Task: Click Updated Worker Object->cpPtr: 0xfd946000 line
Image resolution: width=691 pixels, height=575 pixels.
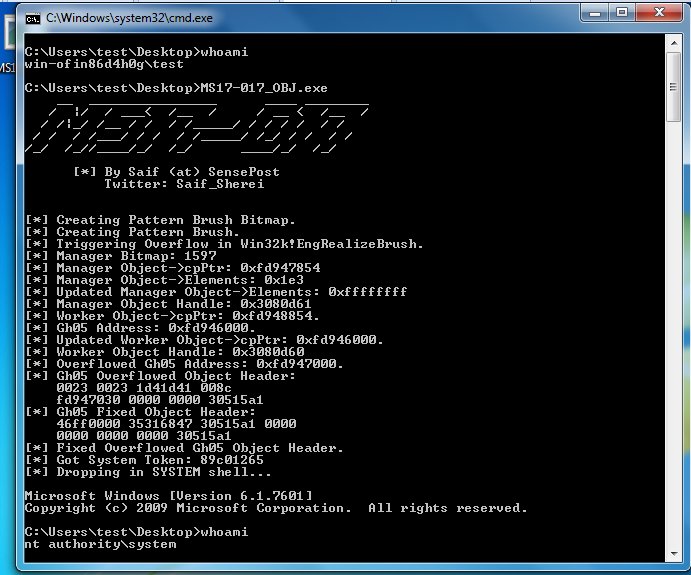Action: click(204, 340)
